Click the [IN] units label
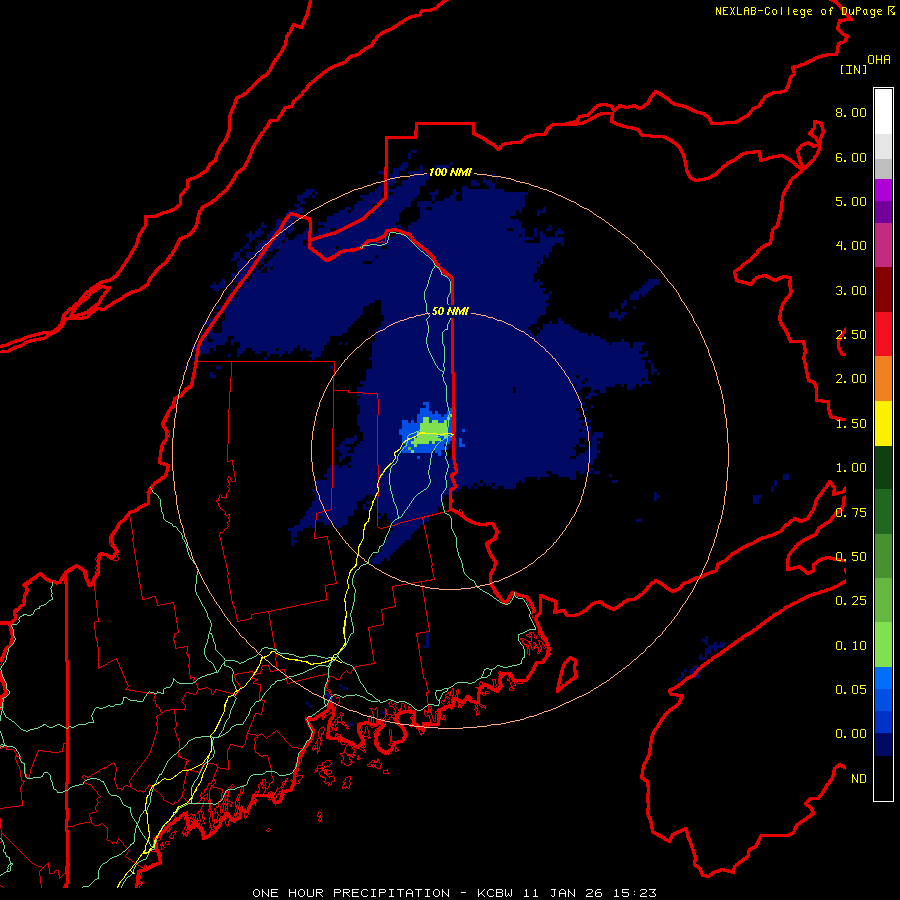900x900 pixels. [854, 69]
